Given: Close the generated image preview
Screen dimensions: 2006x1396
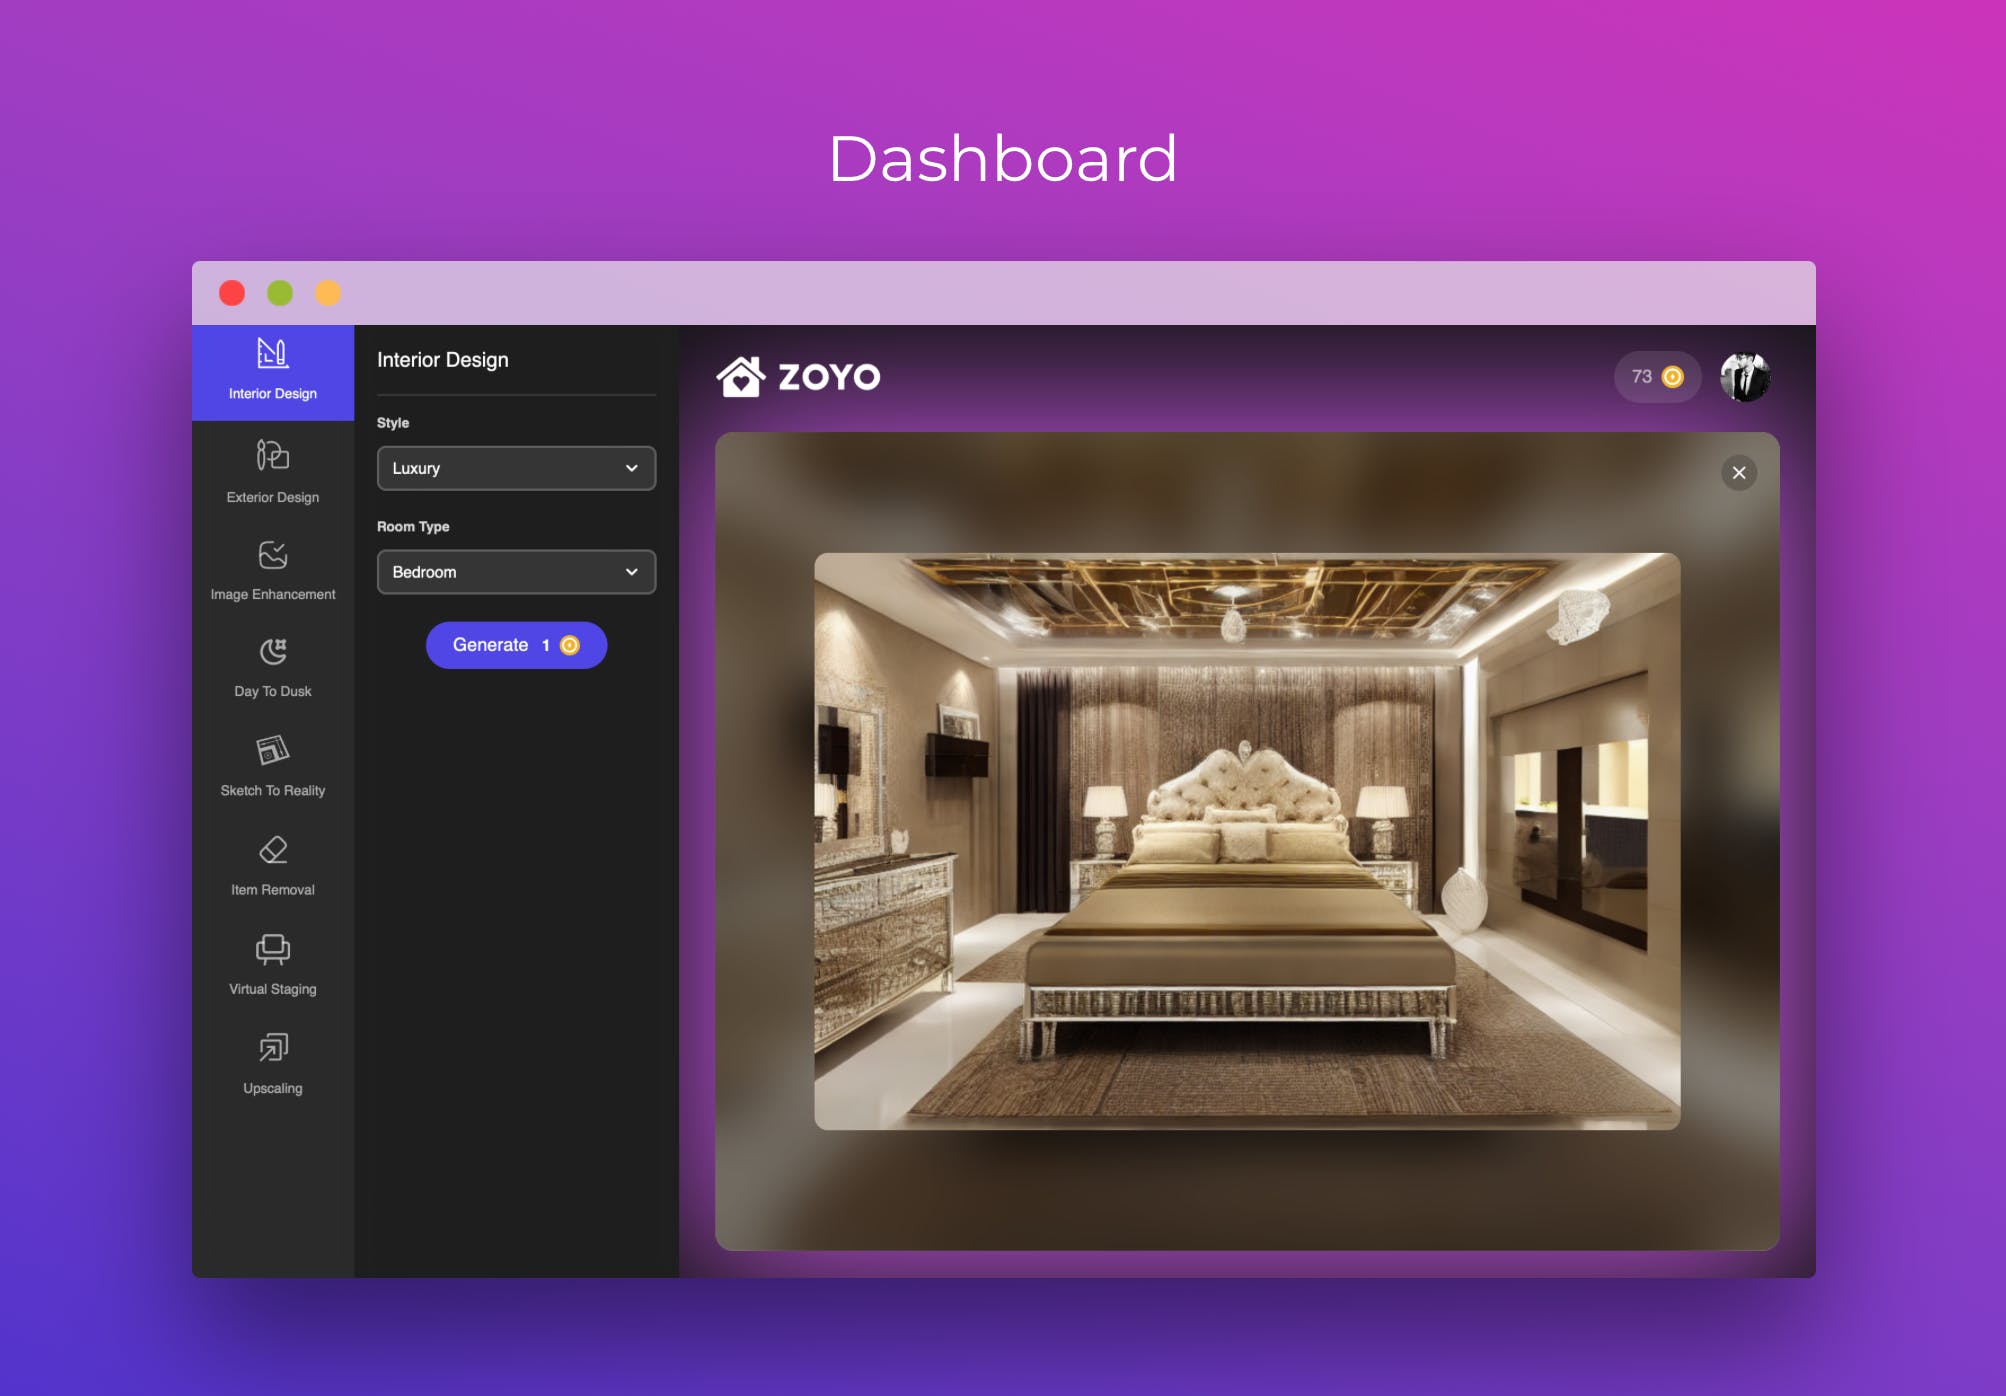Looking at the screenshot, I should [x=1738, y=473].
